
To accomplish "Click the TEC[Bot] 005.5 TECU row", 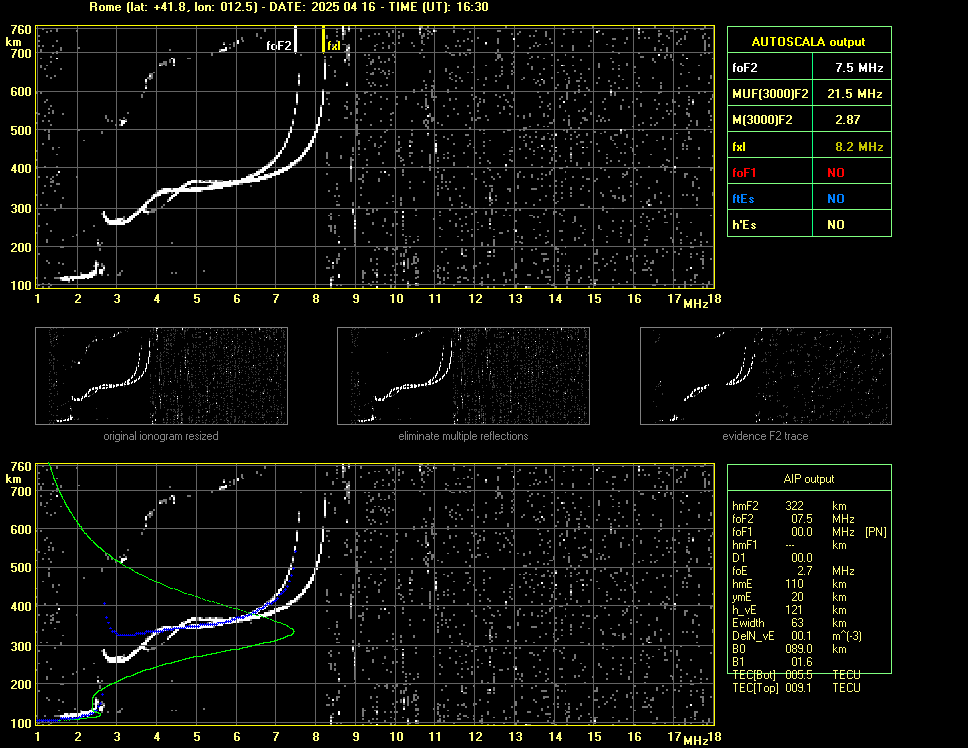I will 796,675.
